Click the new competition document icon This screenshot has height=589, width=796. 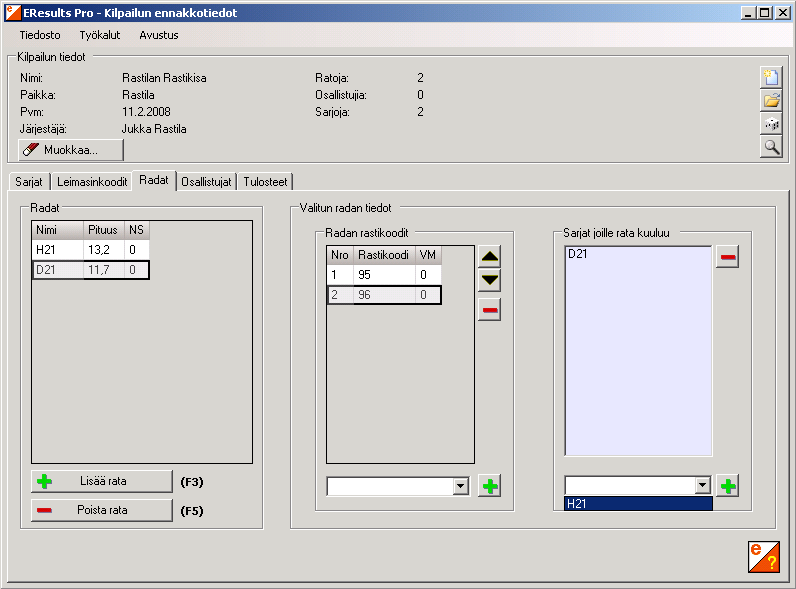coord(771,77)
